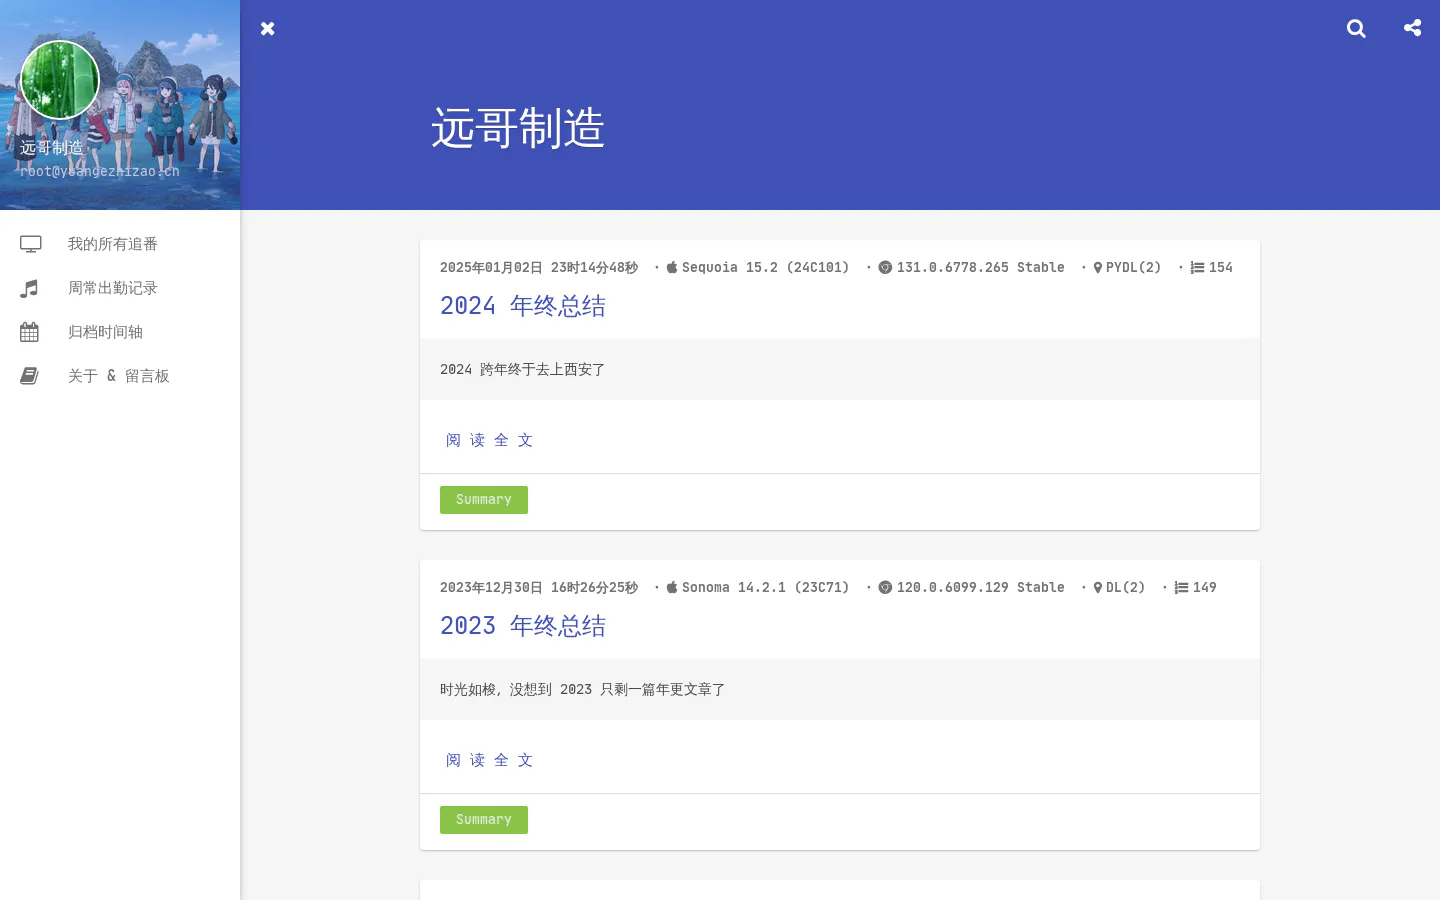Open 我的所有追番 menu item
Image resolution: width=1440 pixels, height=900 pixels.
tap(120, 244)
